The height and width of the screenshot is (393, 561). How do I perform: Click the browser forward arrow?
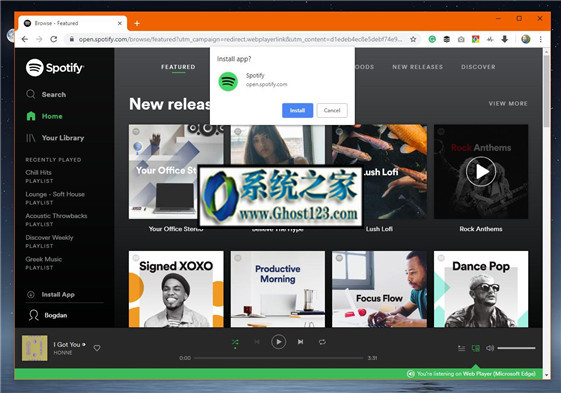coord(39,39)
